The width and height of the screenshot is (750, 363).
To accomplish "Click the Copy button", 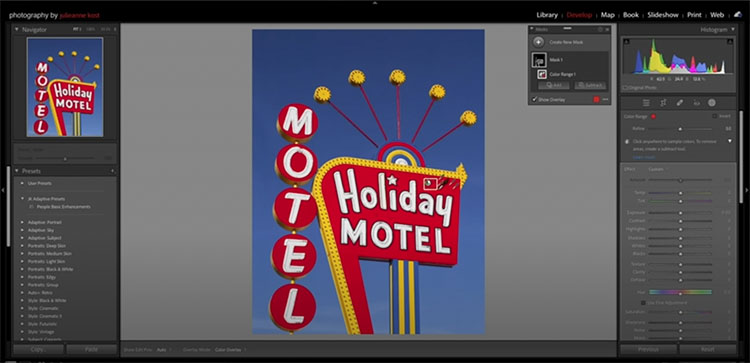I will pos(37,350).
